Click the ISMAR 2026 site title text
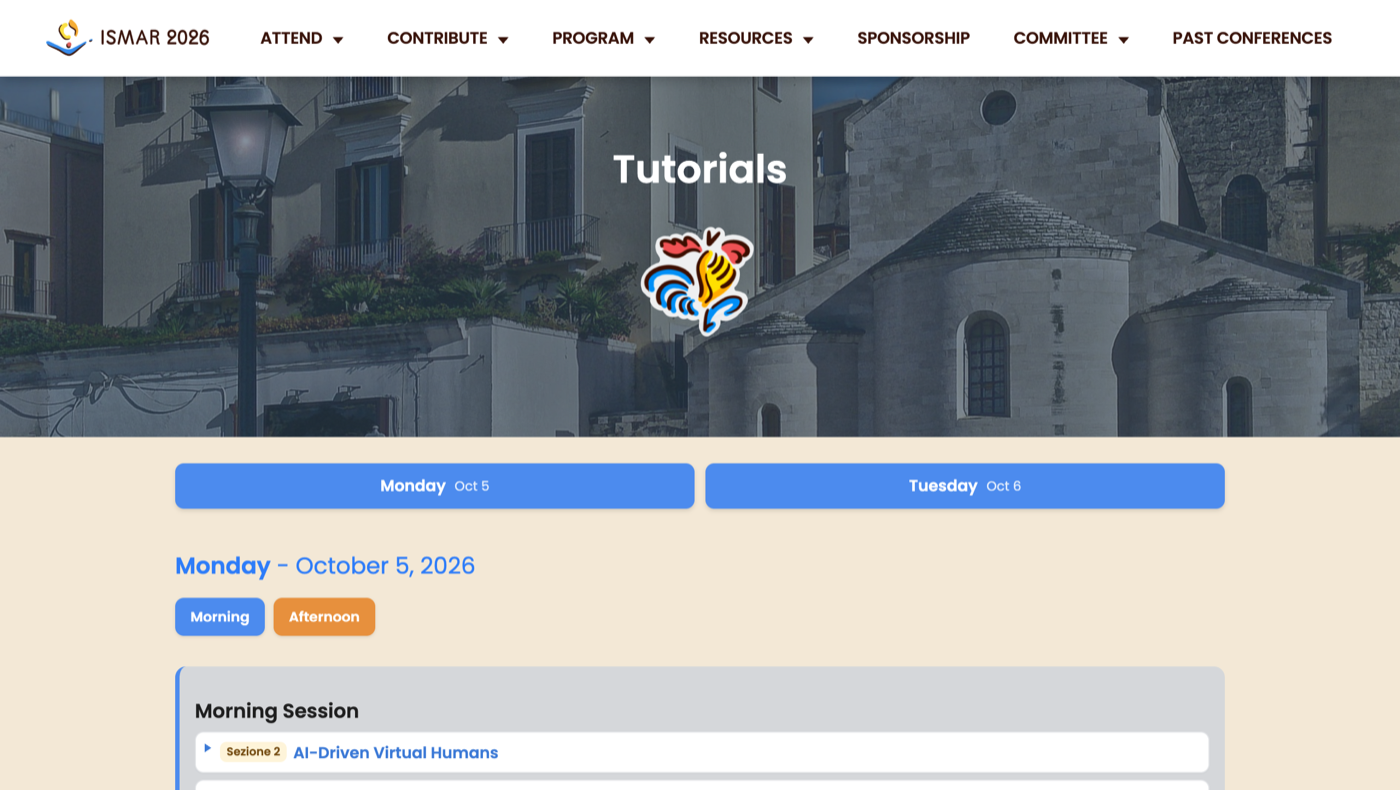 click(x=155, y=38)
